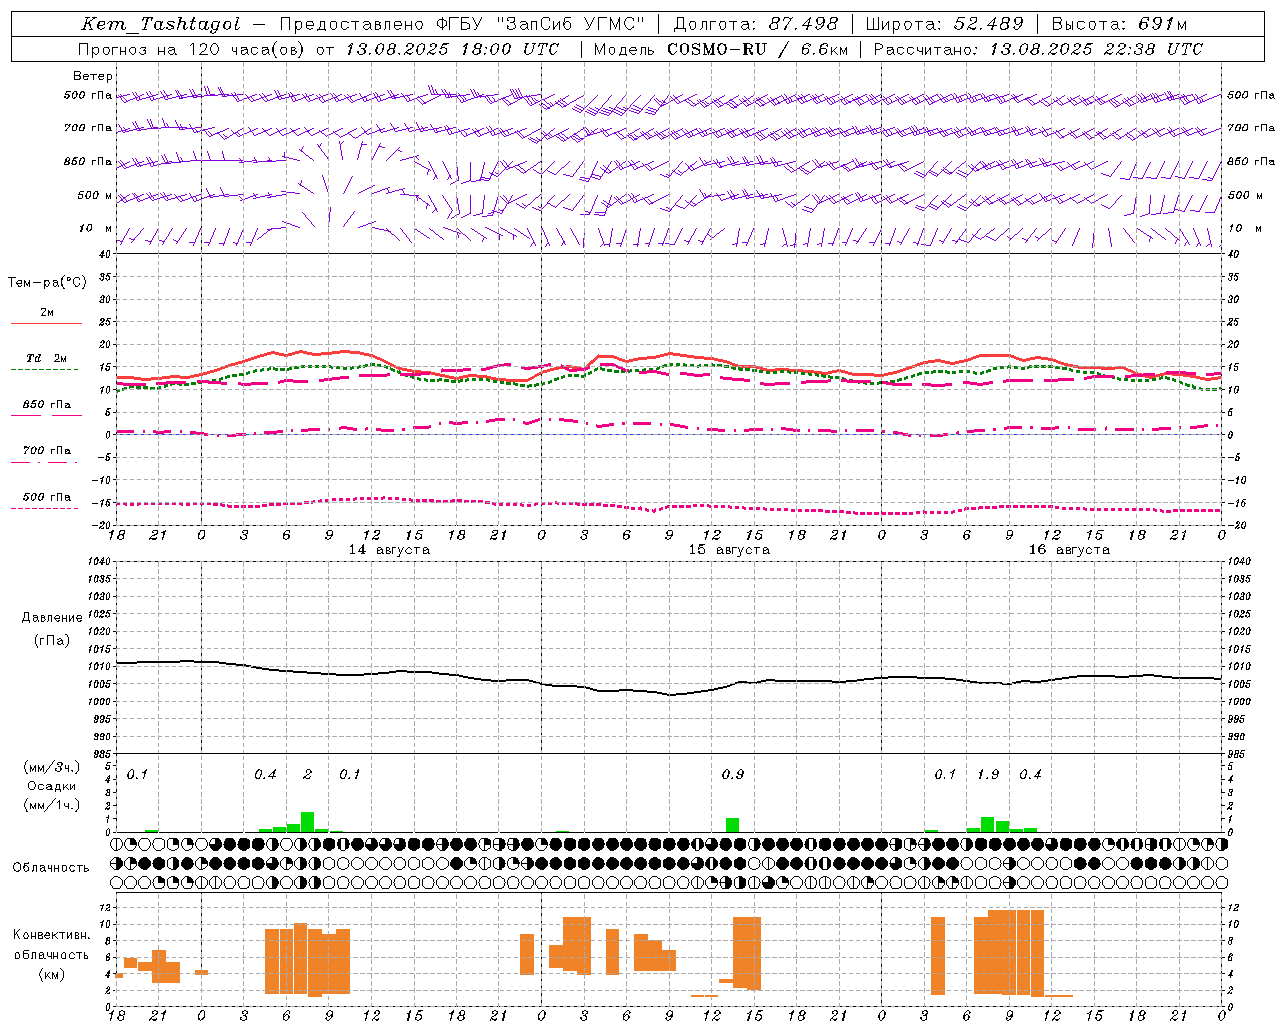Click the green precipitation bar under 0.9

click(x=733, y=825)
